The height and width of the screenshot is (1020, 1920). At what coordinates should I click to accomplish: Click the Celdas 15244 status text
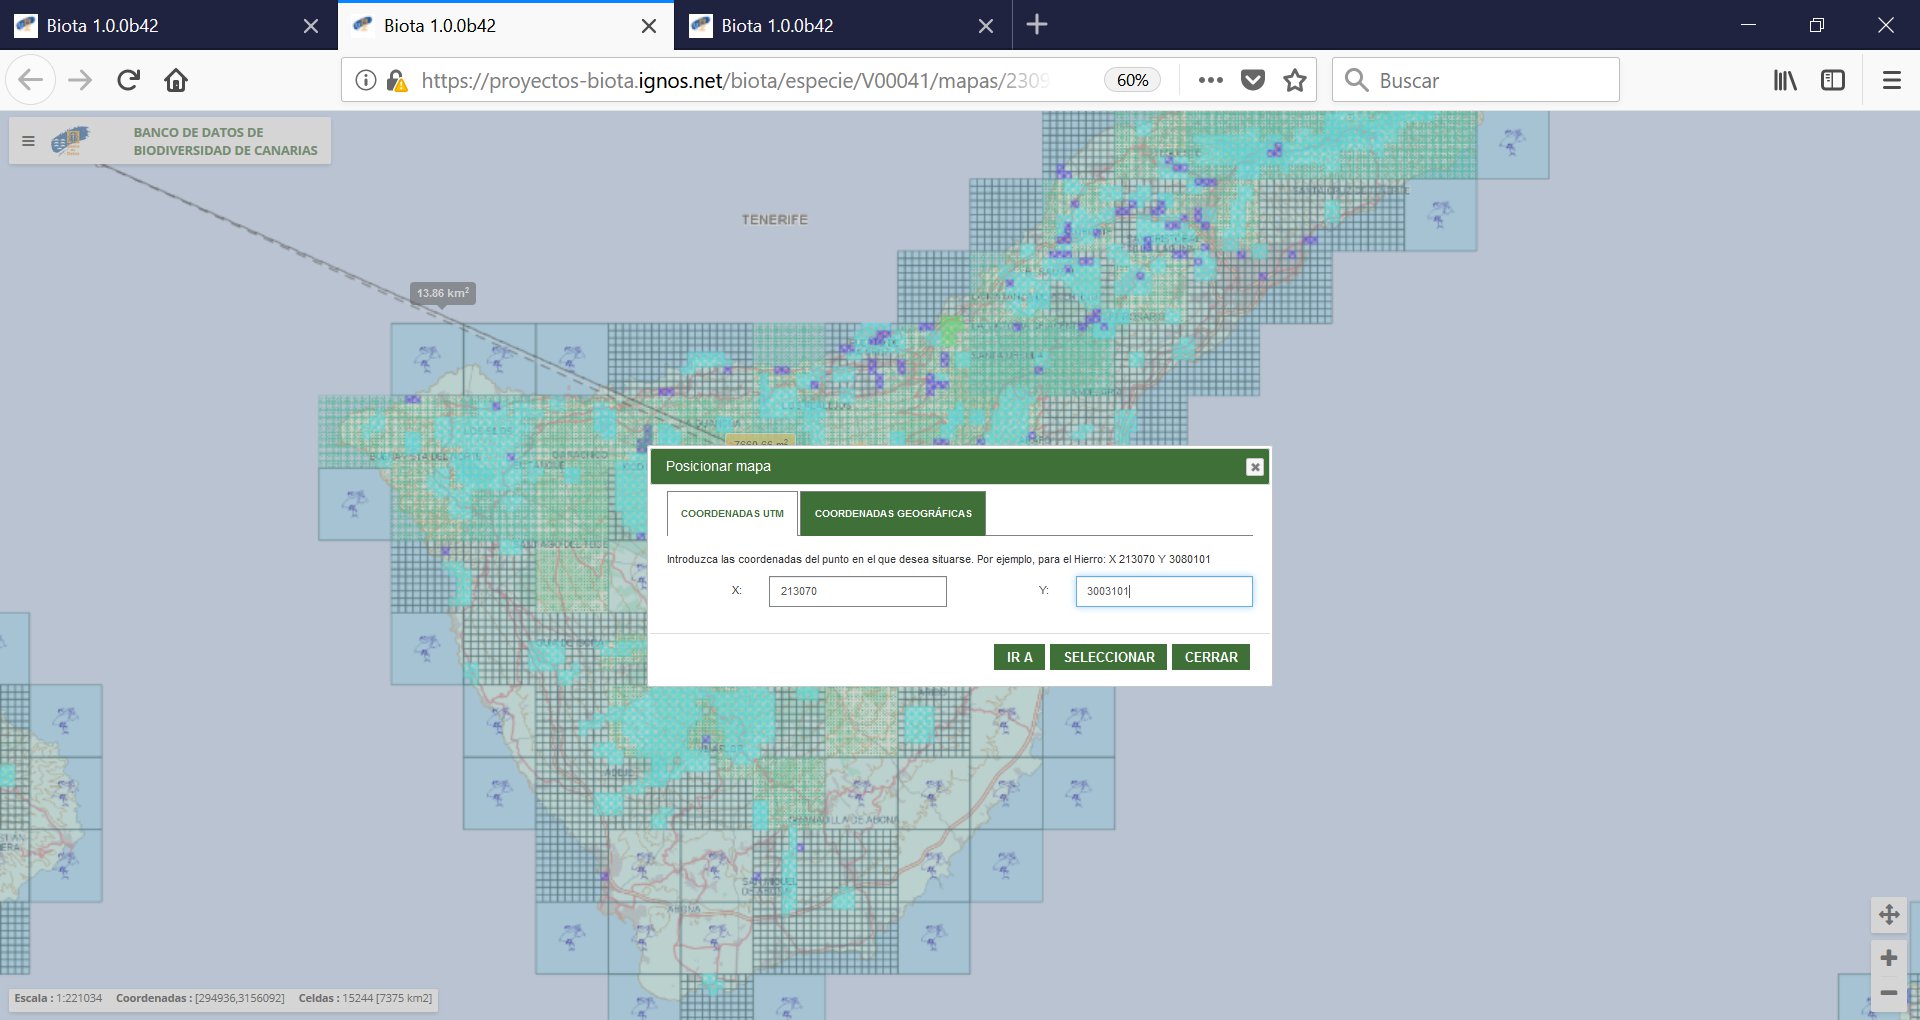365,998
